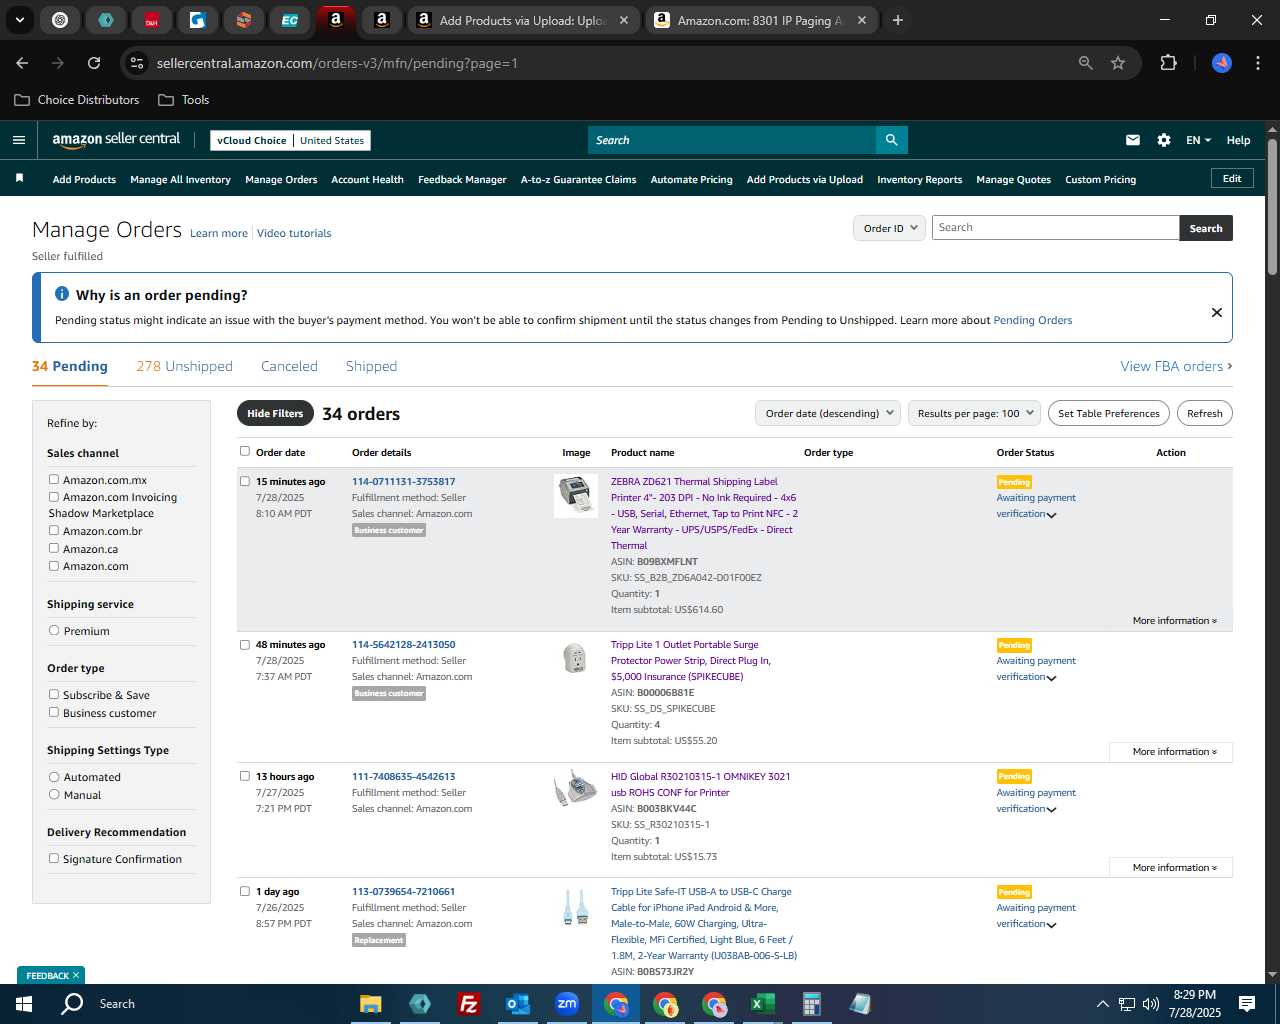Open the Order ID search type dropdown
This screenshot has width=1280, height=1024.
889,228
